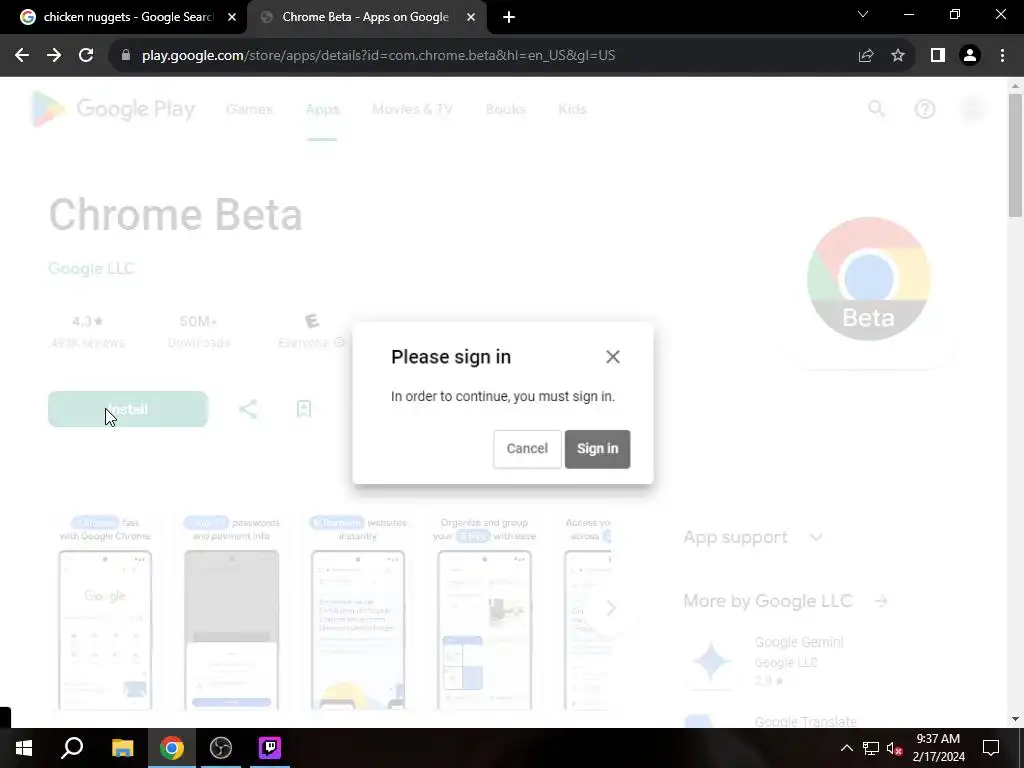Click the Sign in button
Viewport: 1024px width, 768px height.
pos(597,449)
